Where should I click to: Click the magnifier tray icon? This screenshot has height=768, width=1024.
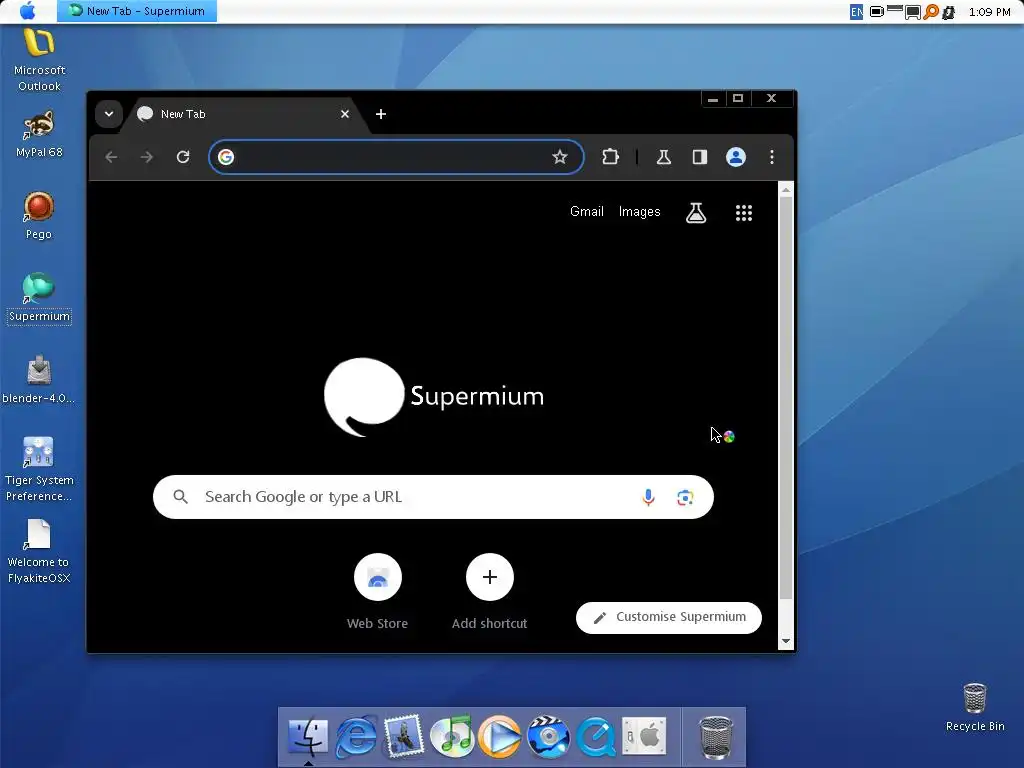(x=931, y=12)
